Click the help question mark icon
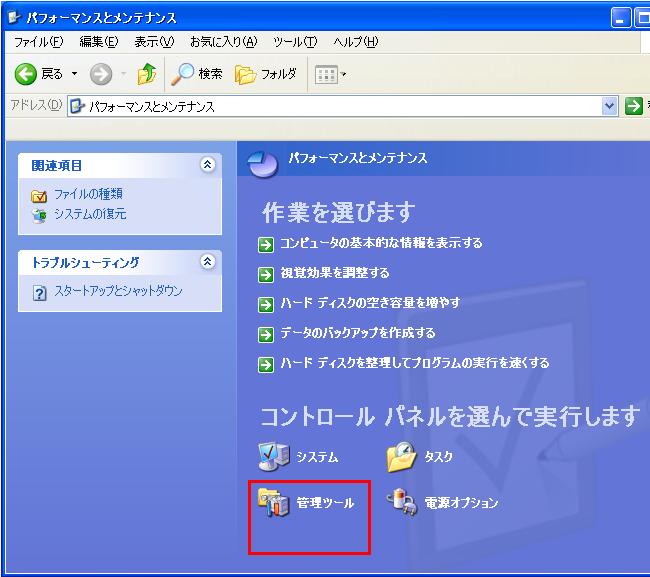Image resolution: width=650 pixels, height=577 pixels. point(39,293)
